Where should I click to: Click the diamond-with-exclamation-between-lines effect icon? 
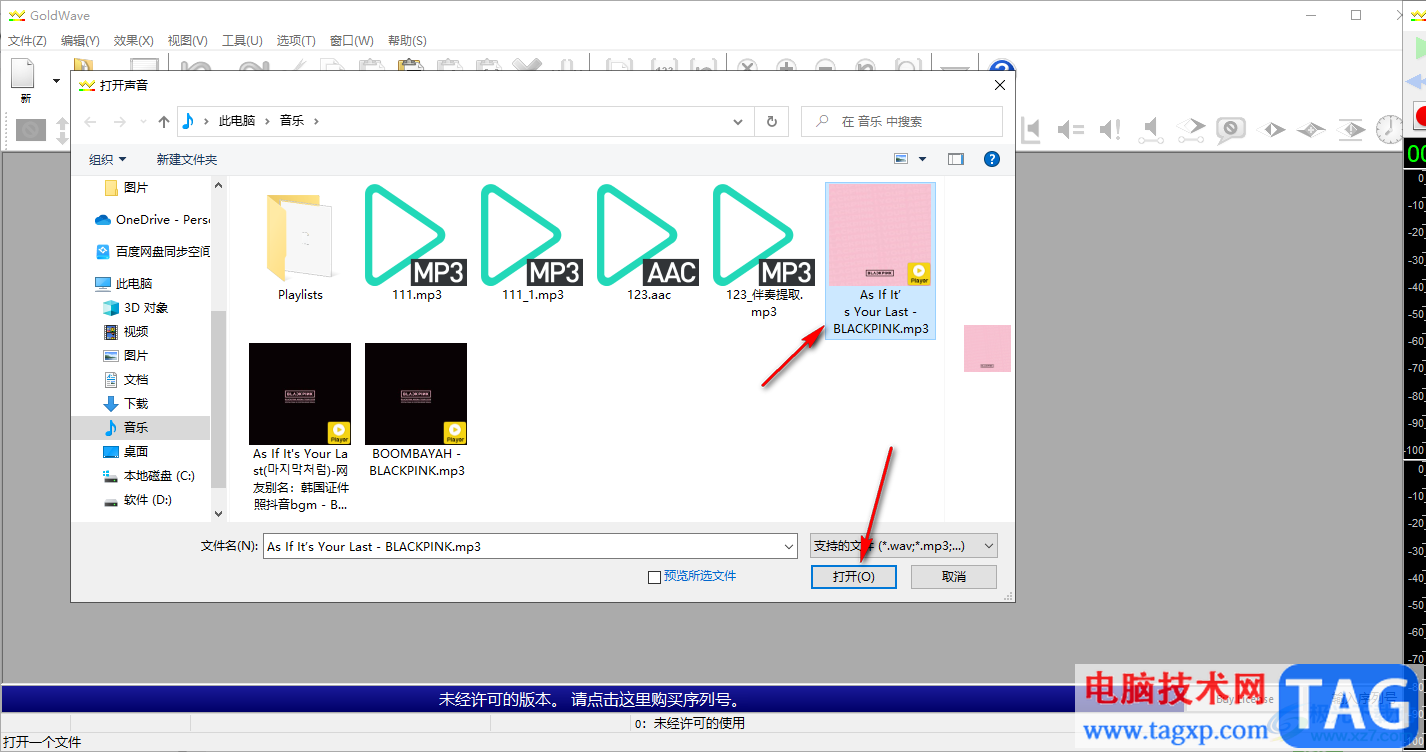click(1351, 129)
